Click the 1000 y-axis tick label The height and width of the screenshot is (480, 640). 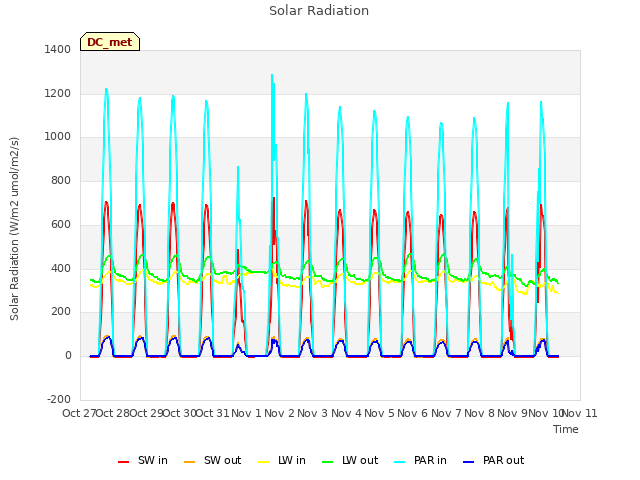pyautogui.click(x=58, y=137)
